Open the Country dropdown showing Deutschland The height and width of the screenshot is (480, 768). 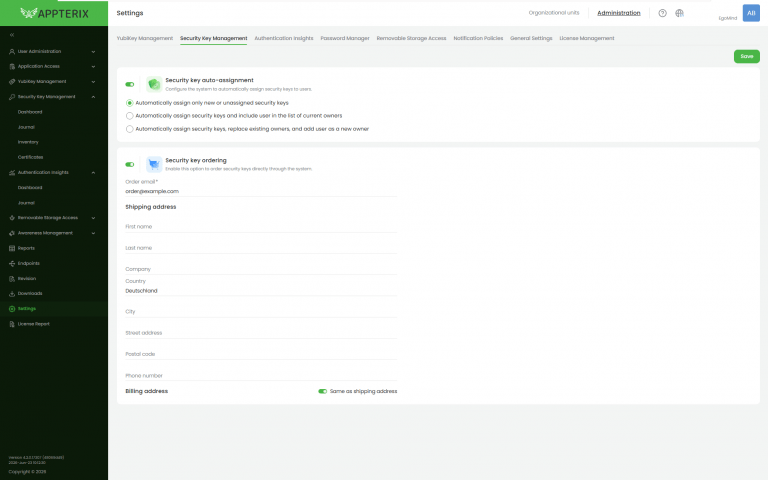pyautogui.click(x=261, y=291)
